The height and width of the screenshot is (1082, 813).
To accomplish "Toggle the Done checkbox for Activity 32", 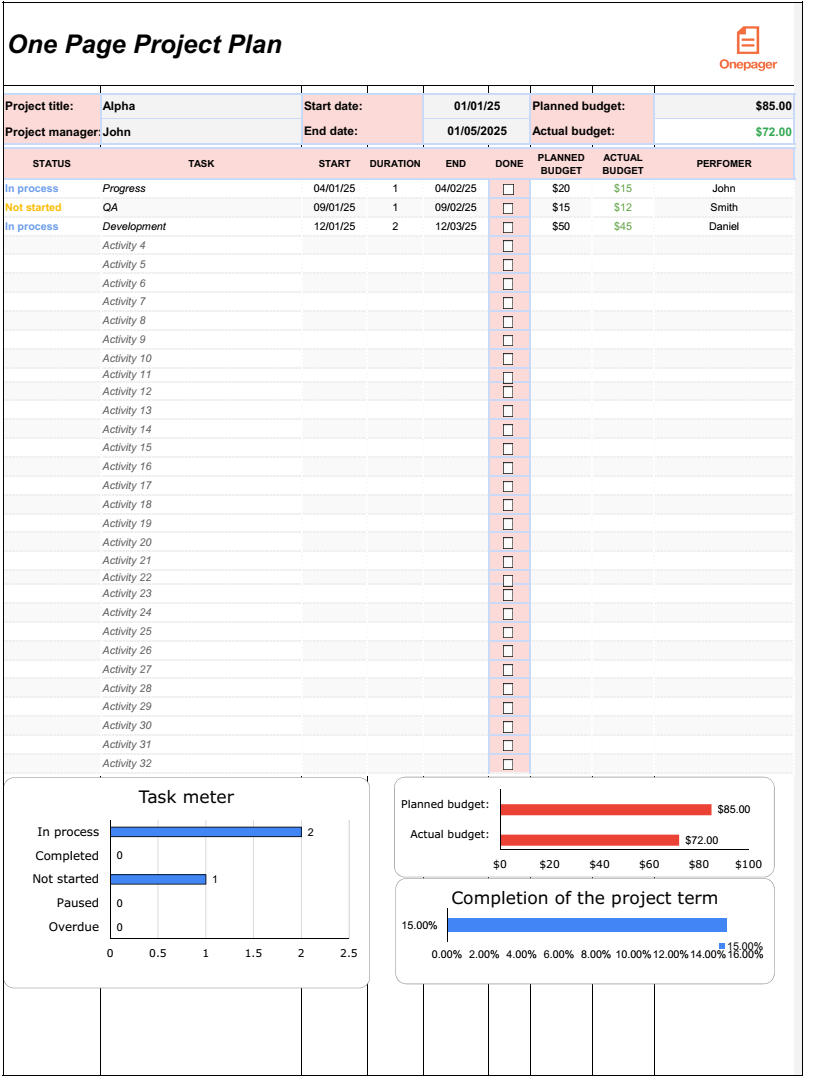I will [x=508, y=765].
